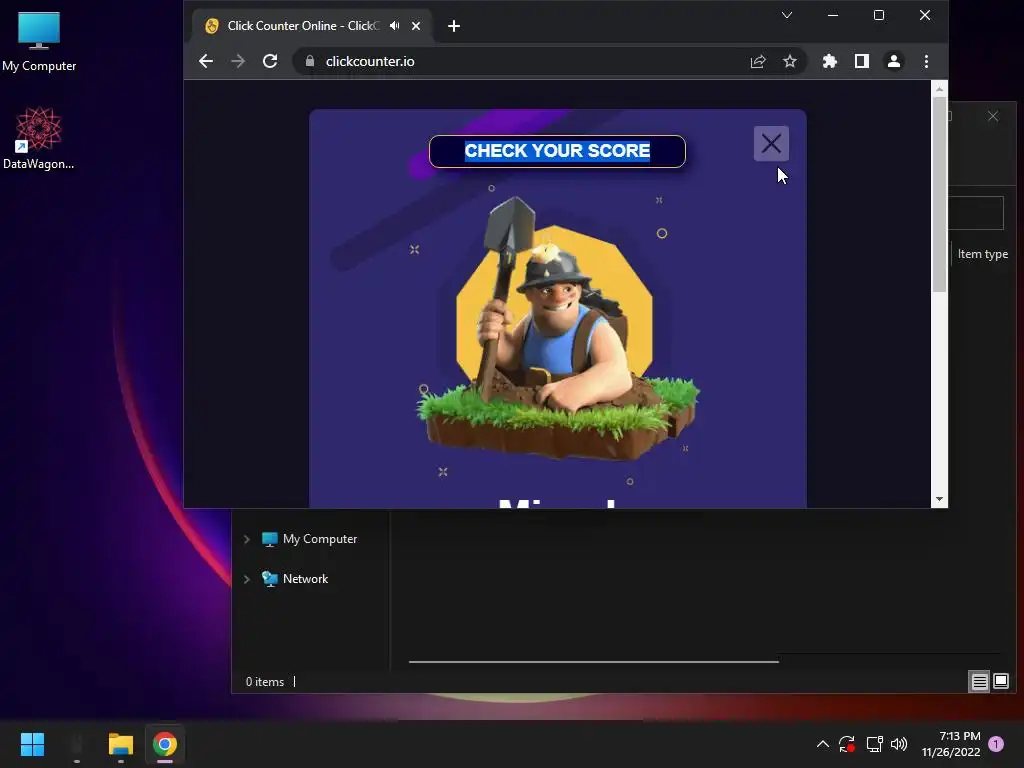Mute the Click Counter tab audio
Screen dimensions: 1024x768
click(394, 25)
